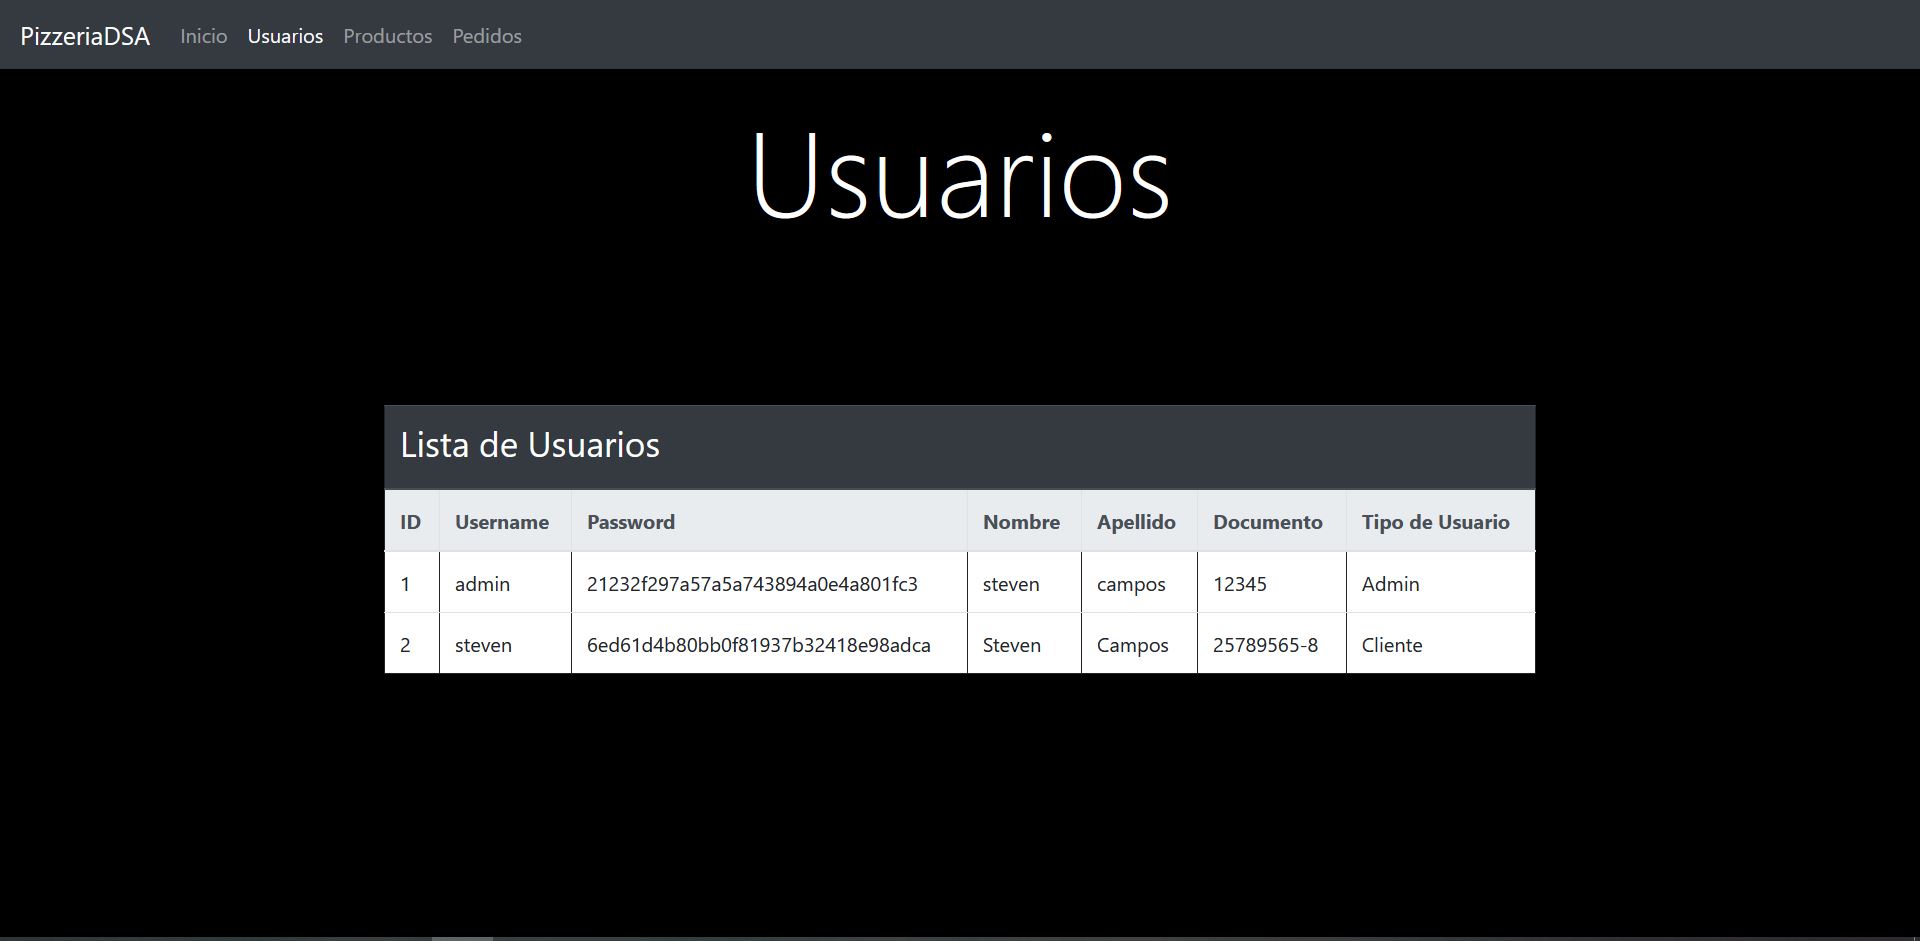Click the horizontal scrollbar thumb at the bottom
1920x941 pixels.
point(462,938)
